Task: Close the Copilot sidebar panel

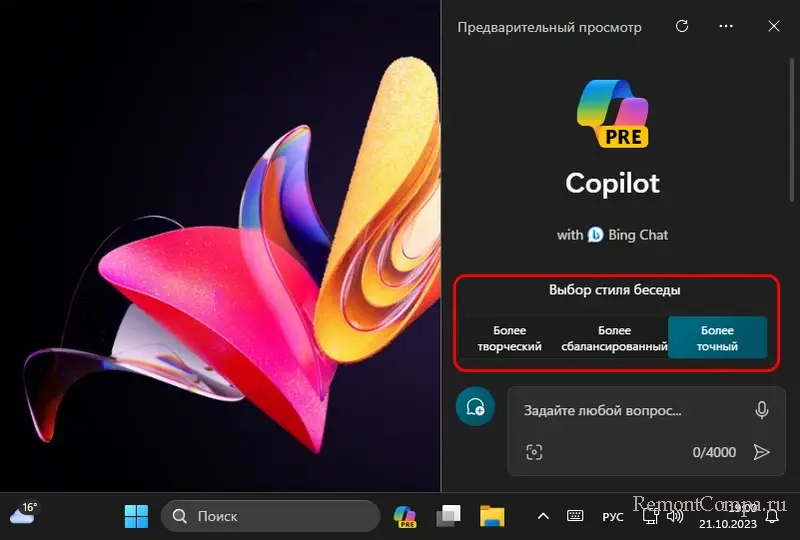Action: (773, 27)
